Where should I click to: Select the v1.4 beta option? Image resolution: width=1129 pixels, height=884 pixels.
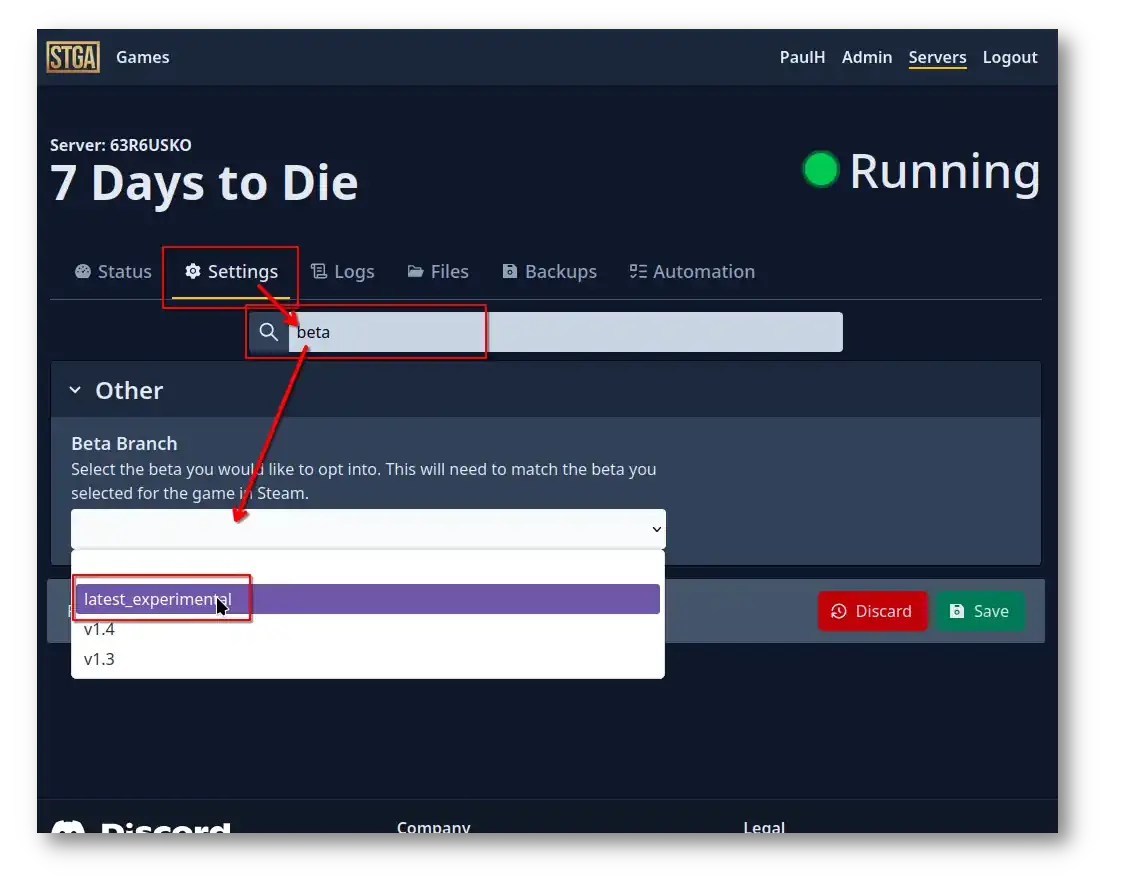(367, 630)
